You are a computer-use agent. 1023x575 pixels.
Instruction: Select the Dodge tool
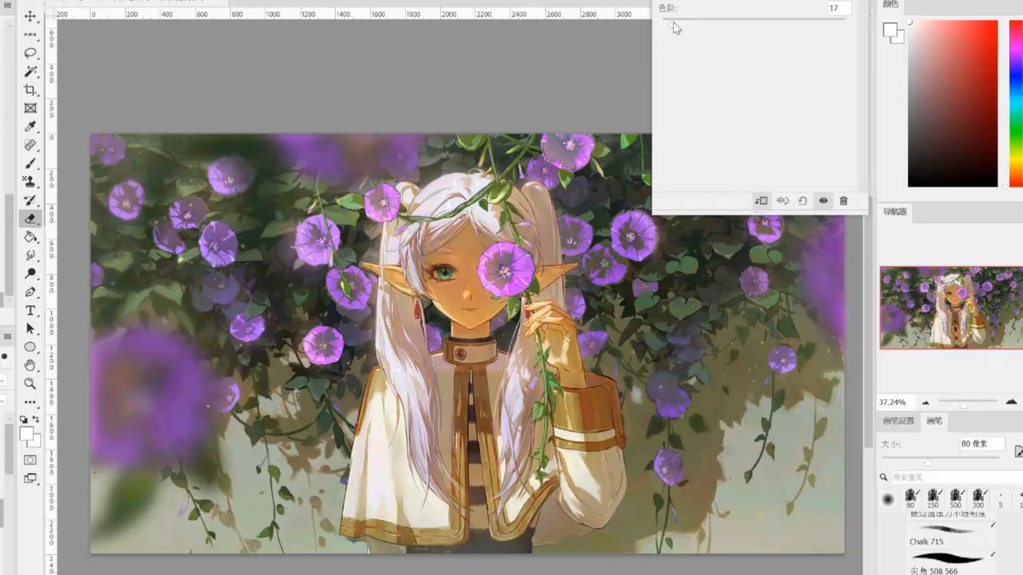tap(30, 273)
